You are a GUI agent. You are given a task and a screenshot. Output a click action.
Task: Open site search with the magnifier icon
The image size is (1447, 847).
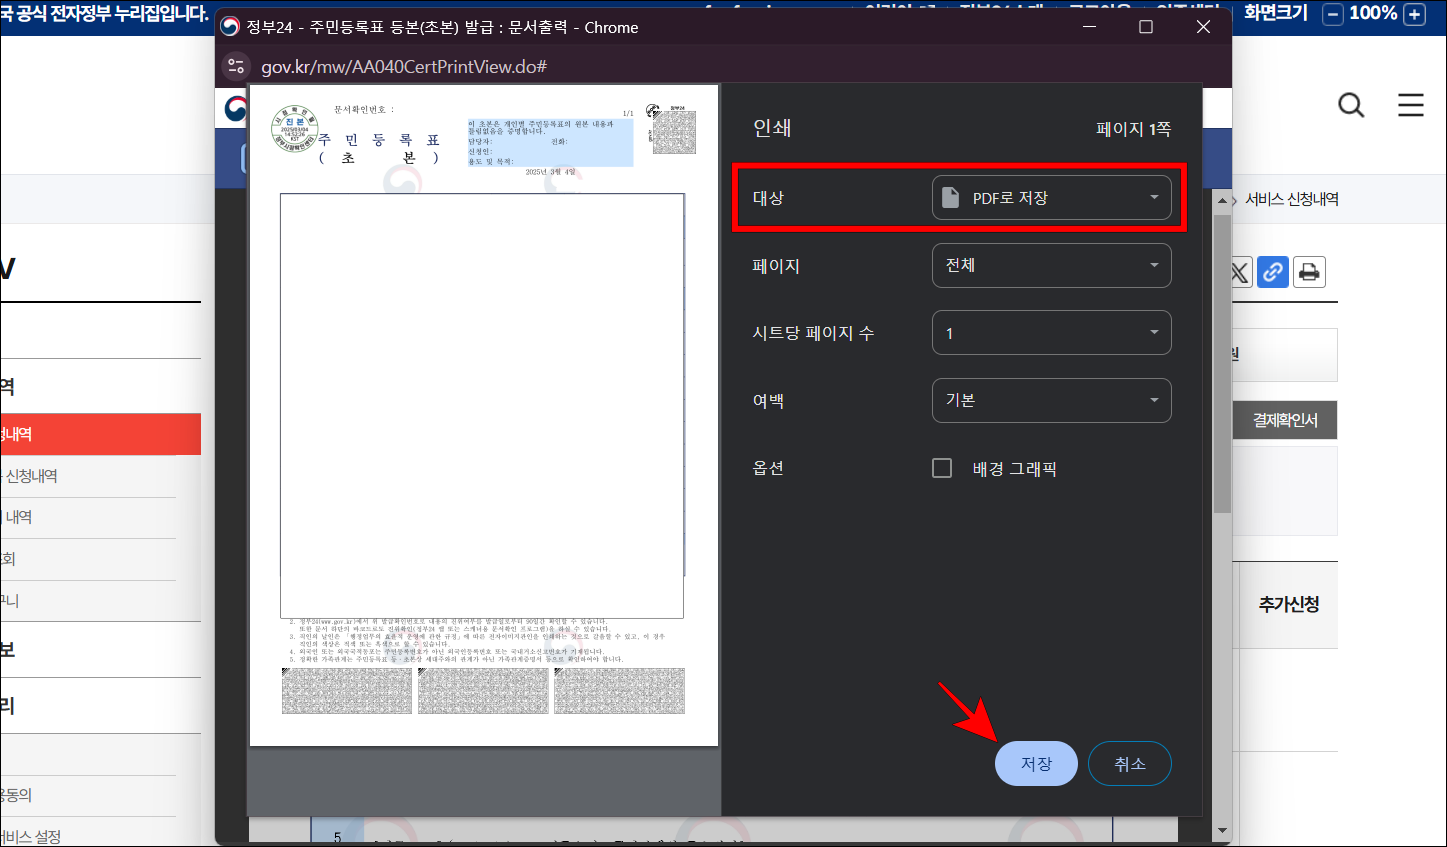(x=1351, y=104)
